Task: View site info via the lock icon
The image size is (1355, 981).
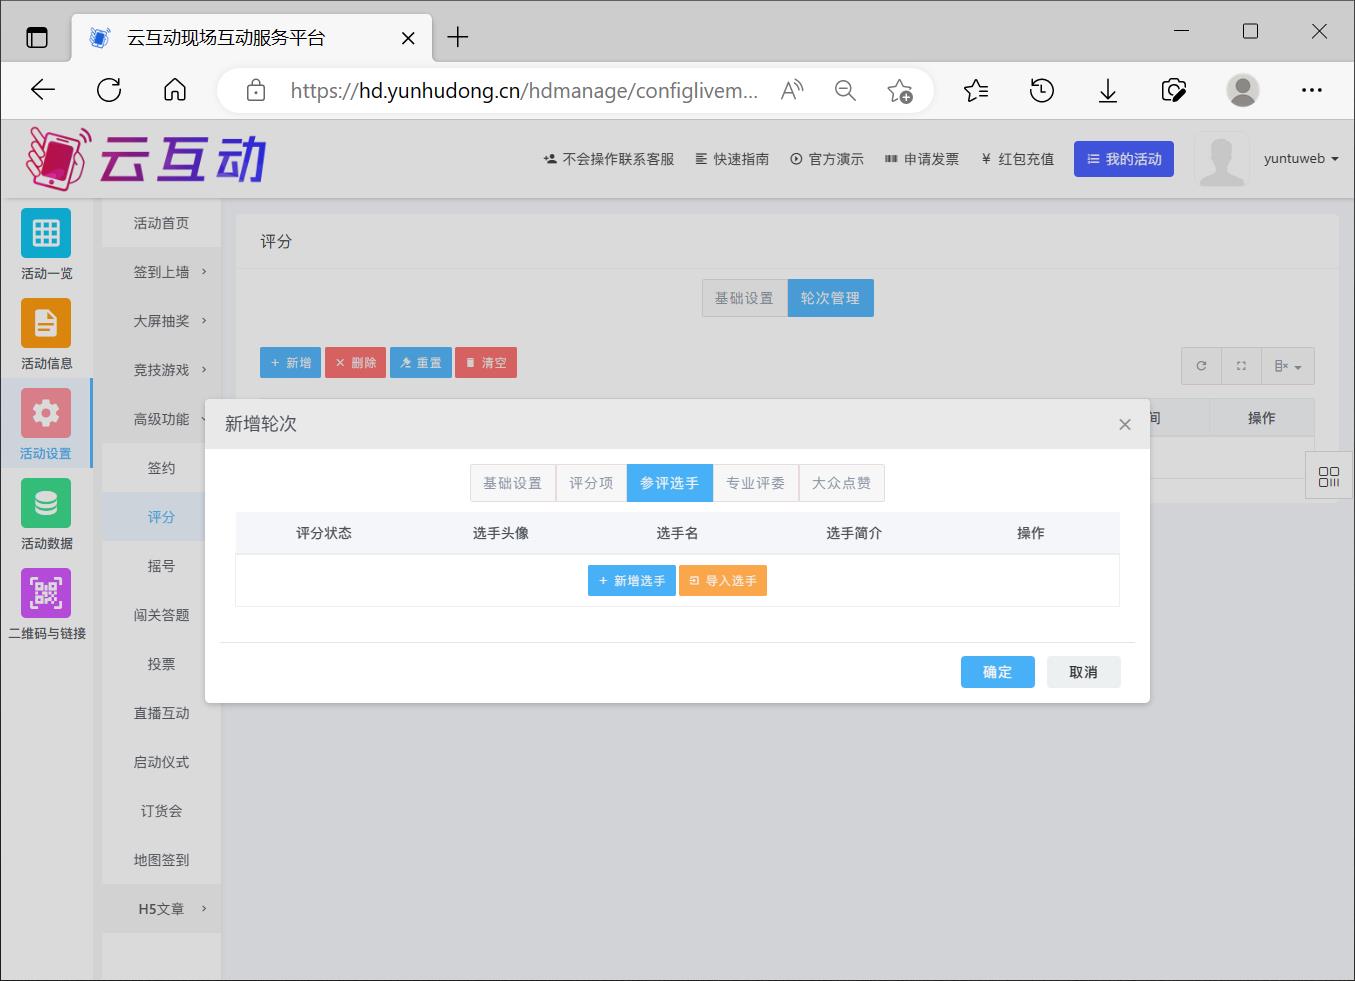Action: point(256,91)
